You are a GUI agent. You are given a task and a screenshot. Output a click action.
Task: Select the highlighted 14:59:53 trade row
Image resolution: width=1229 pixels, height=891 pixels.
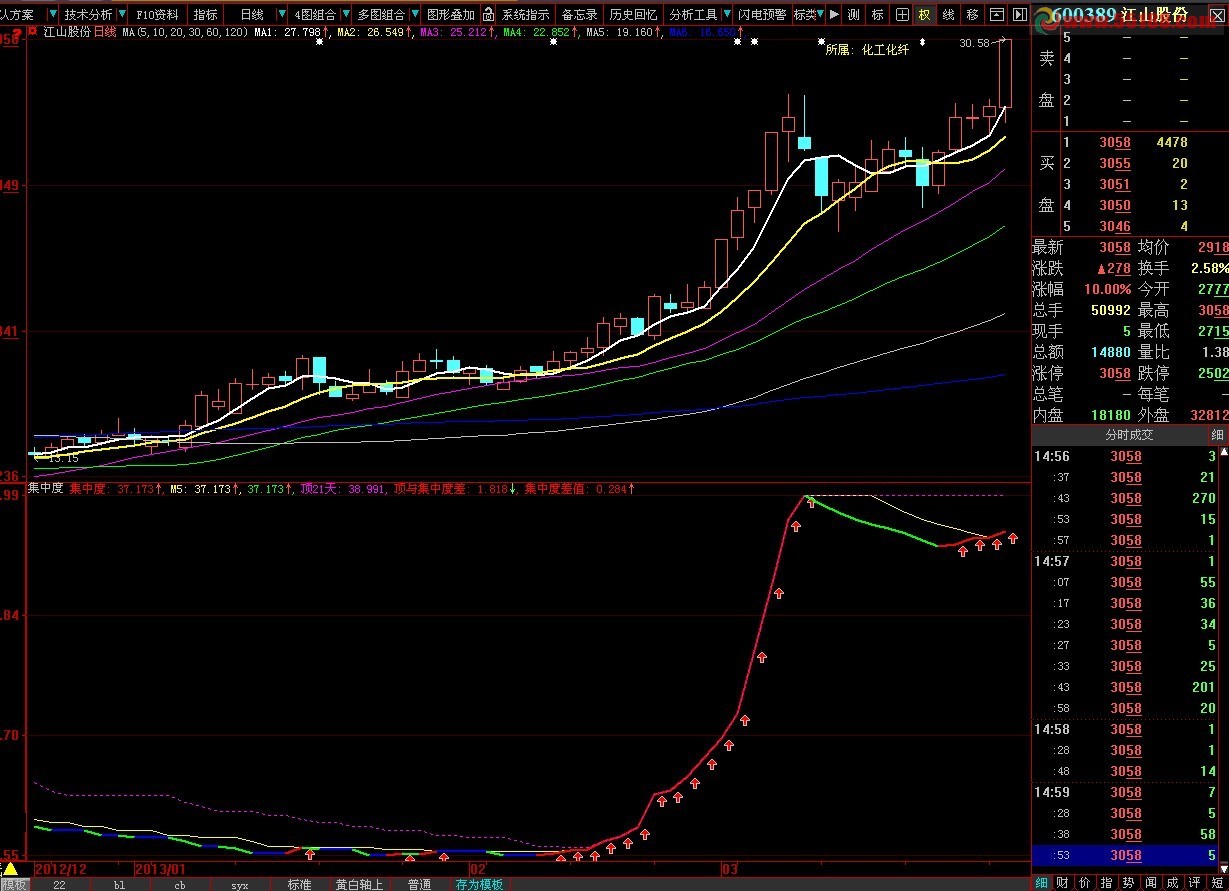point(1124,856)
